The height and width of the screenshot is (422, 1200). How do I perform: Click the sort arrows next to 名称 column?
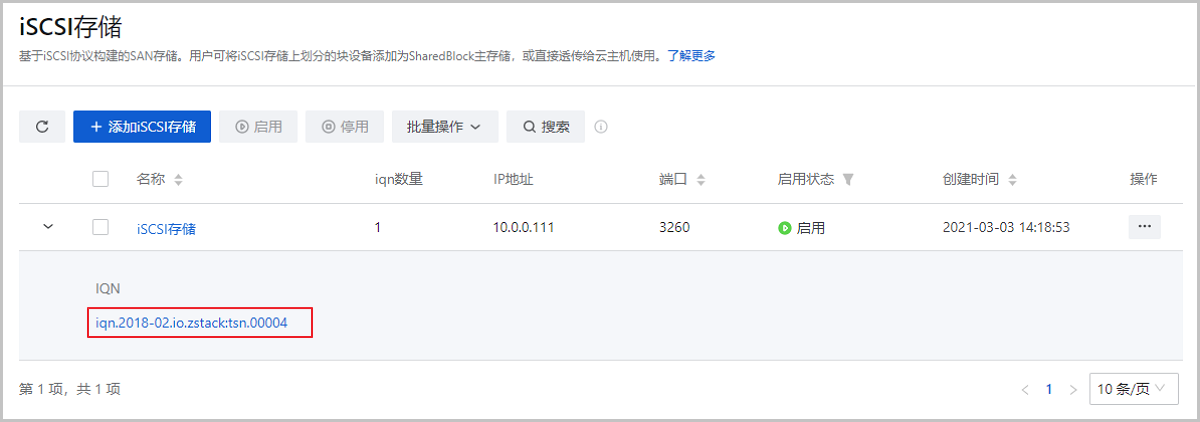[178, 180]
